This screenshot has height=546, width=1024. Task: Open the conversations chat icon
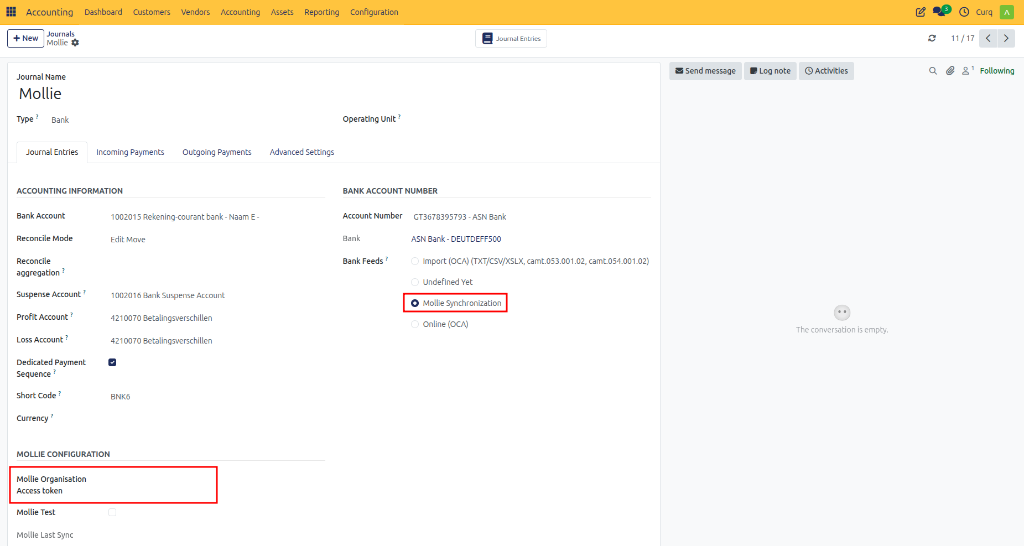click(x=941, y=11)
